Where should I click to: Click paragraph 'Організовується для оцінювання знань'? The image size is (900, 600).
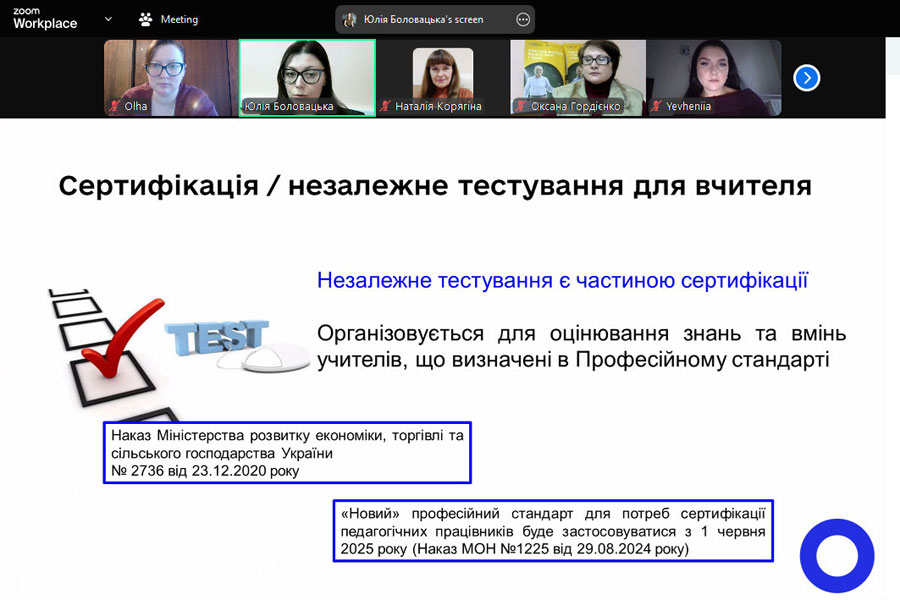click(x=581, y=347)
